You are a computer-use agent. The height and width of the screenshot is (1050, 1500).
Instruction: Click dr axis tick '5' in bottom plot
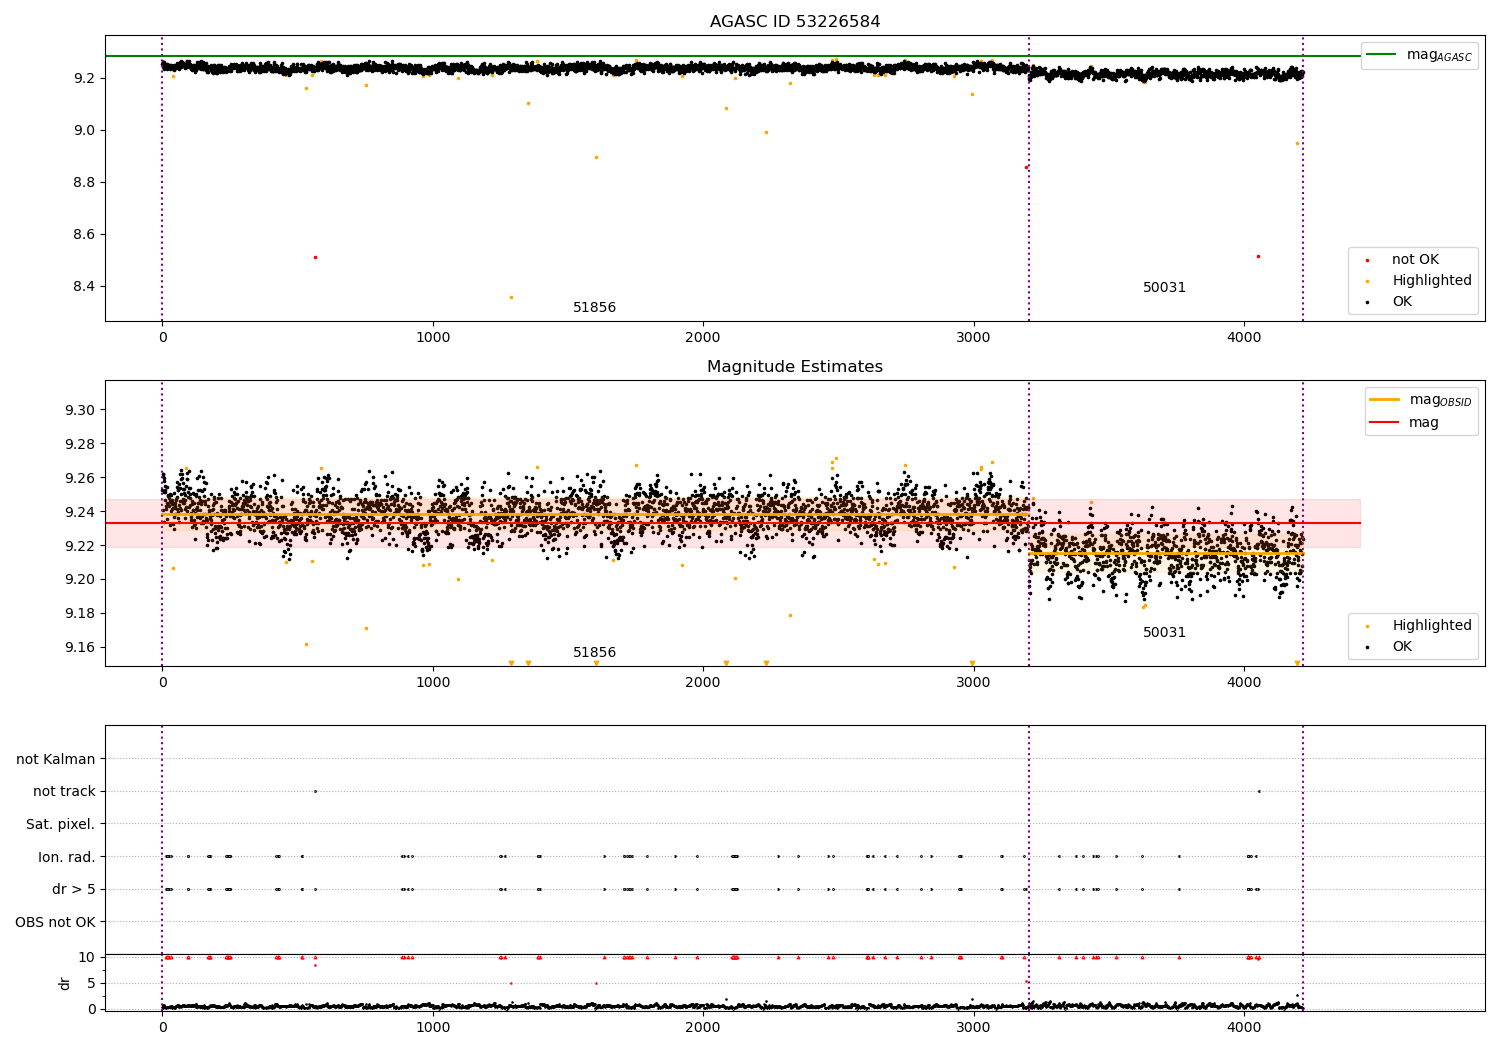(91, 984)
